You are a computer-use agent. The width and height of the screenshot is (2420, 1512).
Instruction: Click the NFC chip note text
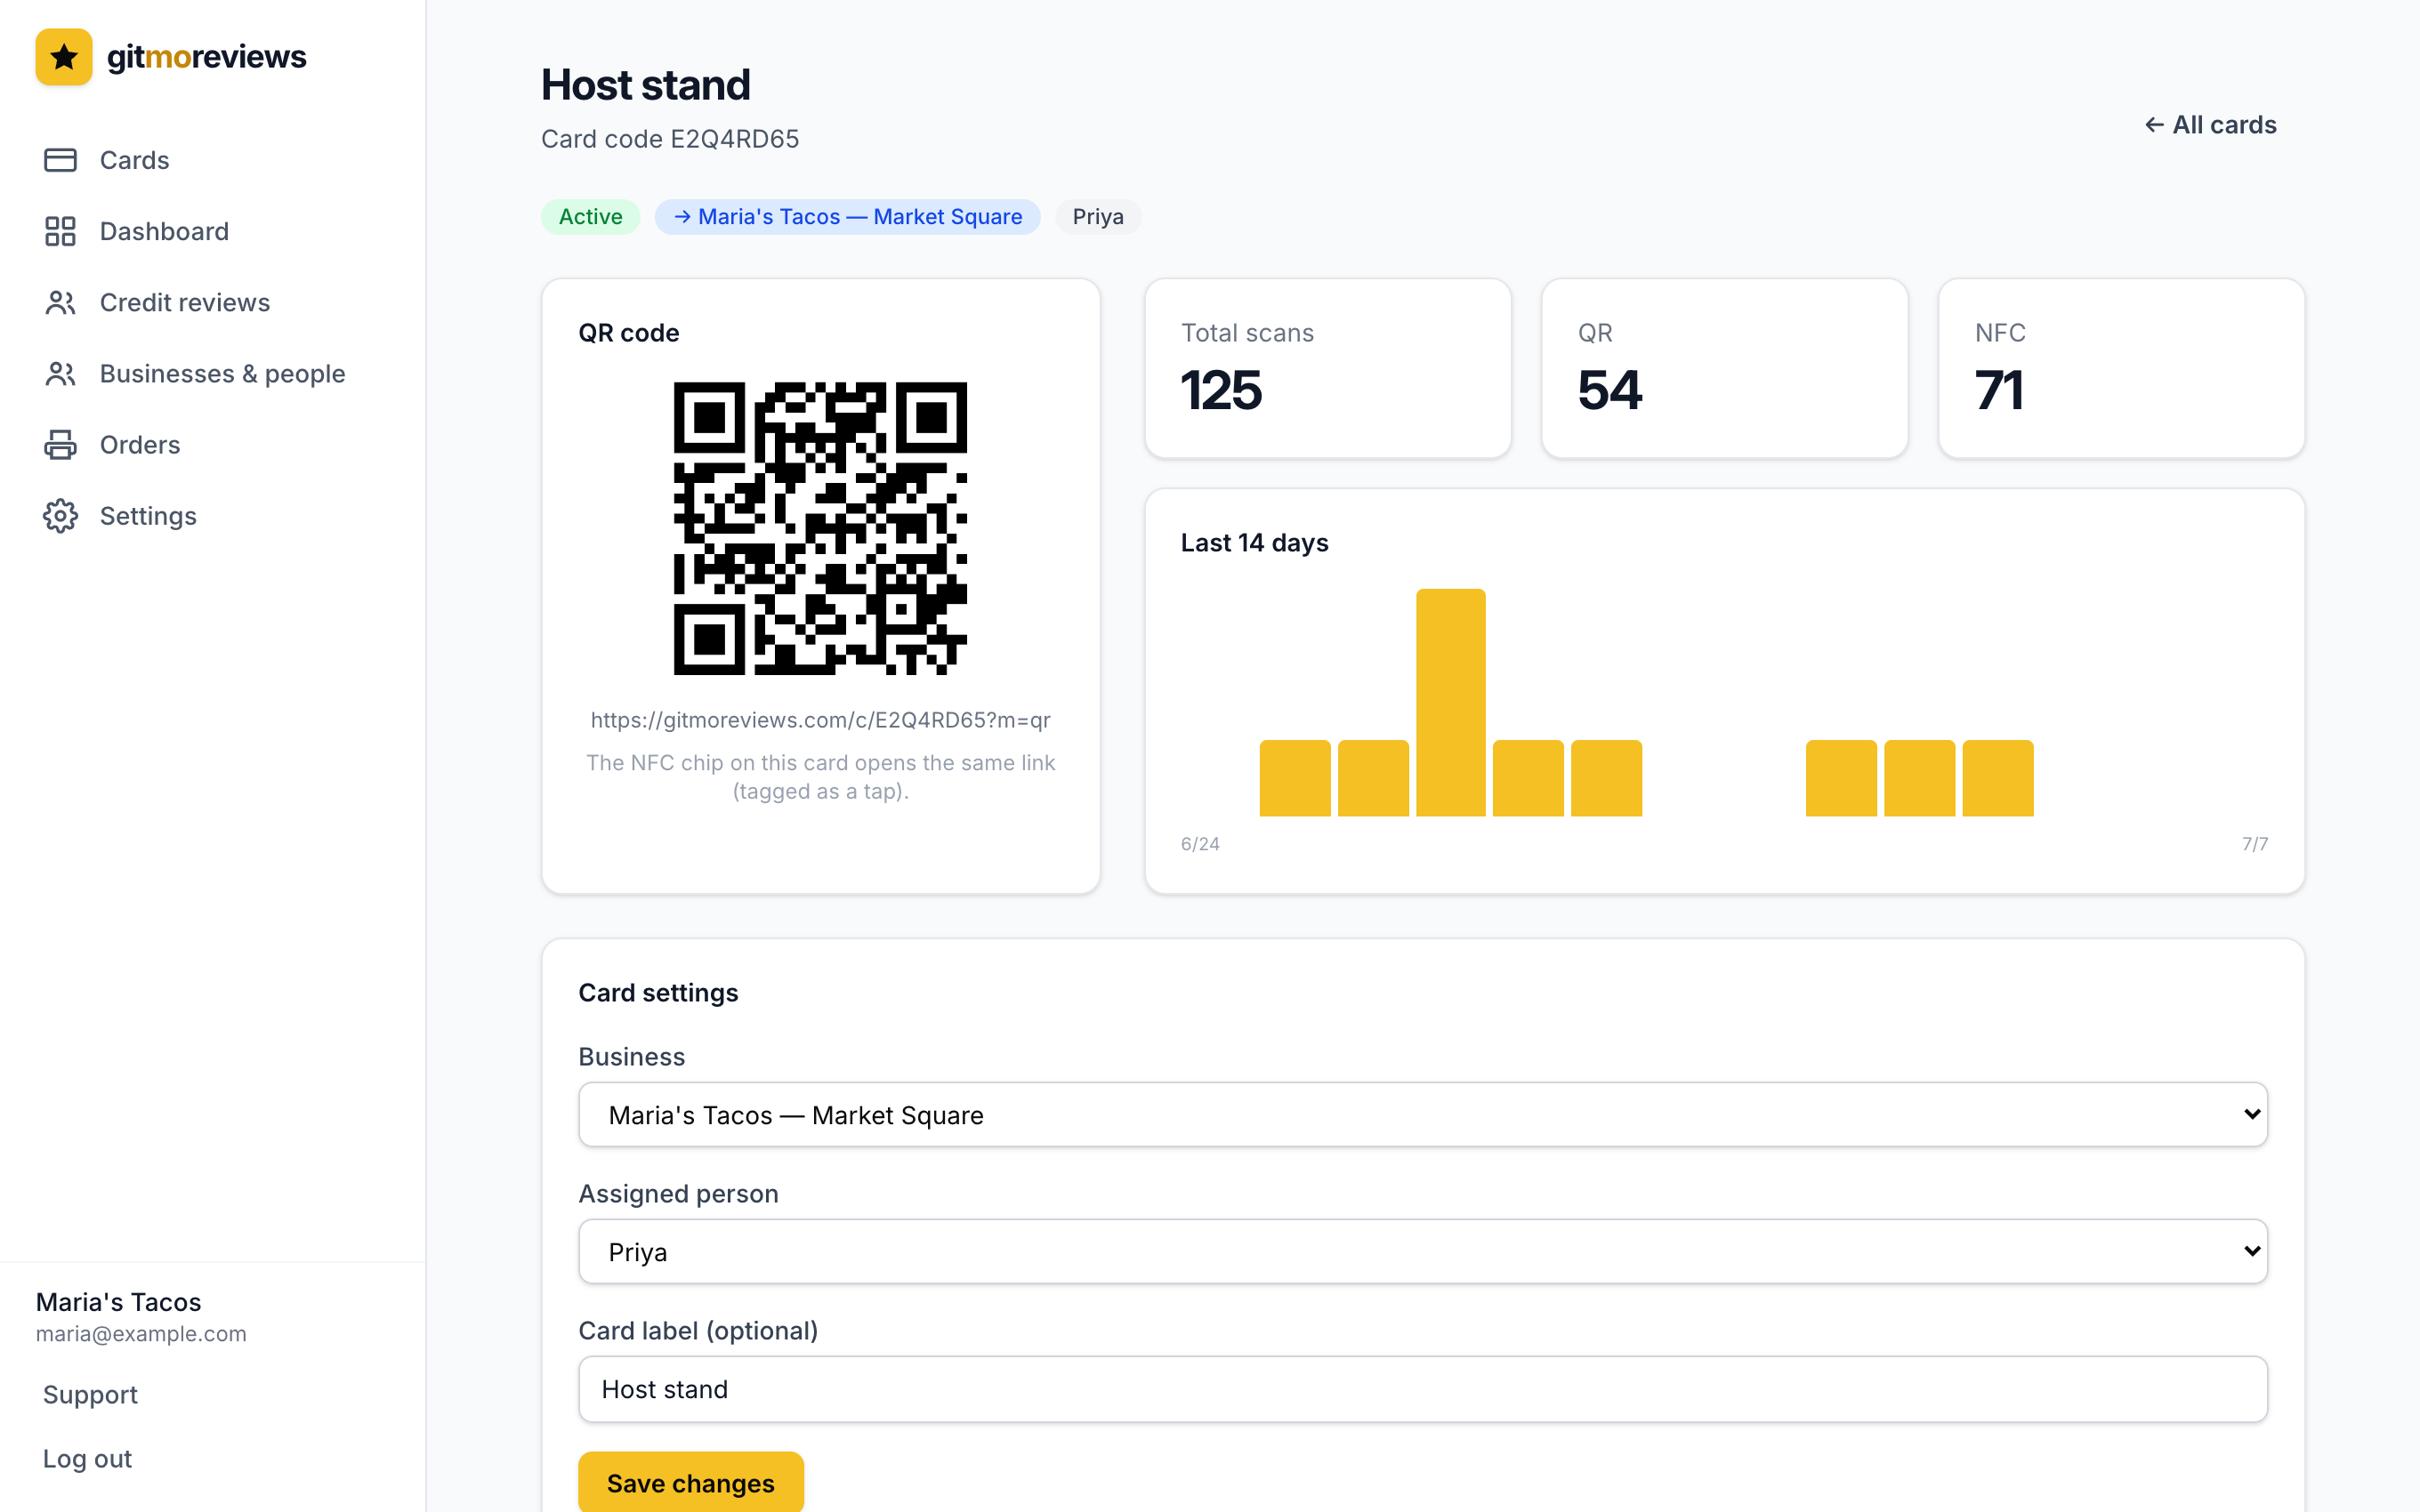tap(820, 777)
